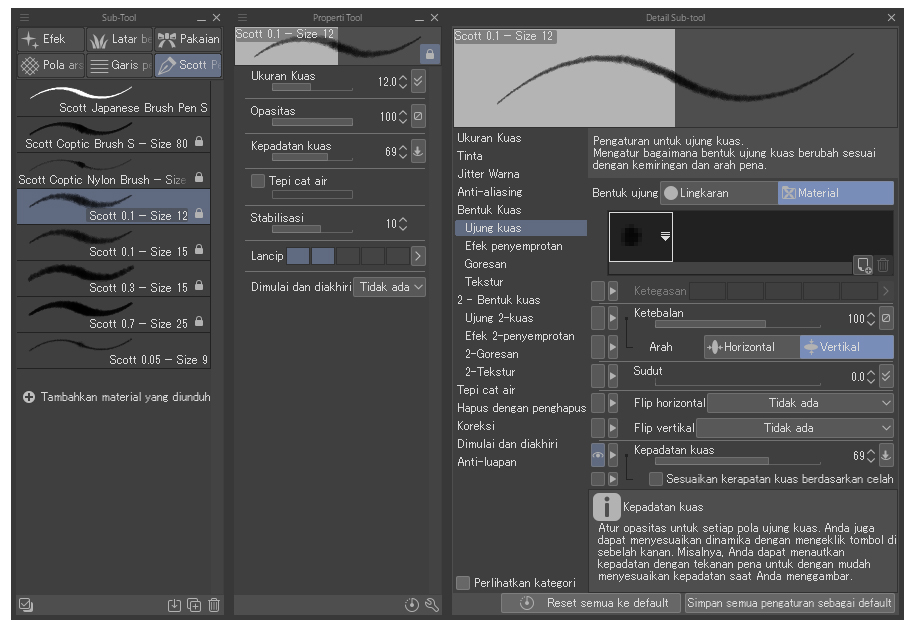Screen dimensions: 915x628
Task: Select Tekstur in the category list
Action: point(484,282)
